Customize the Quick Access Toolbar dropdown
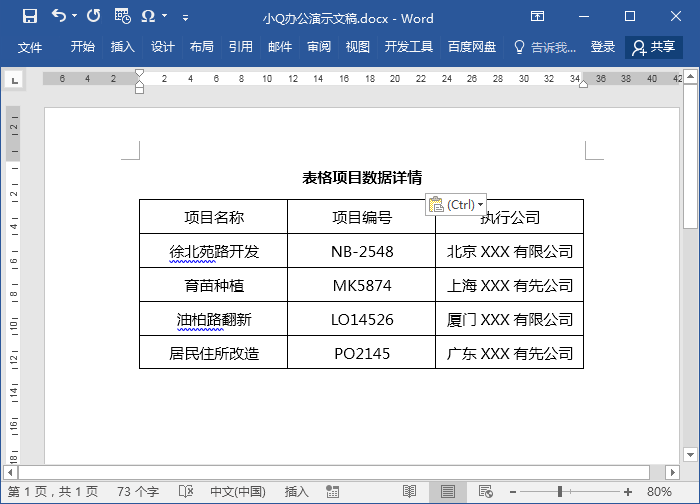 pos(185,18)
